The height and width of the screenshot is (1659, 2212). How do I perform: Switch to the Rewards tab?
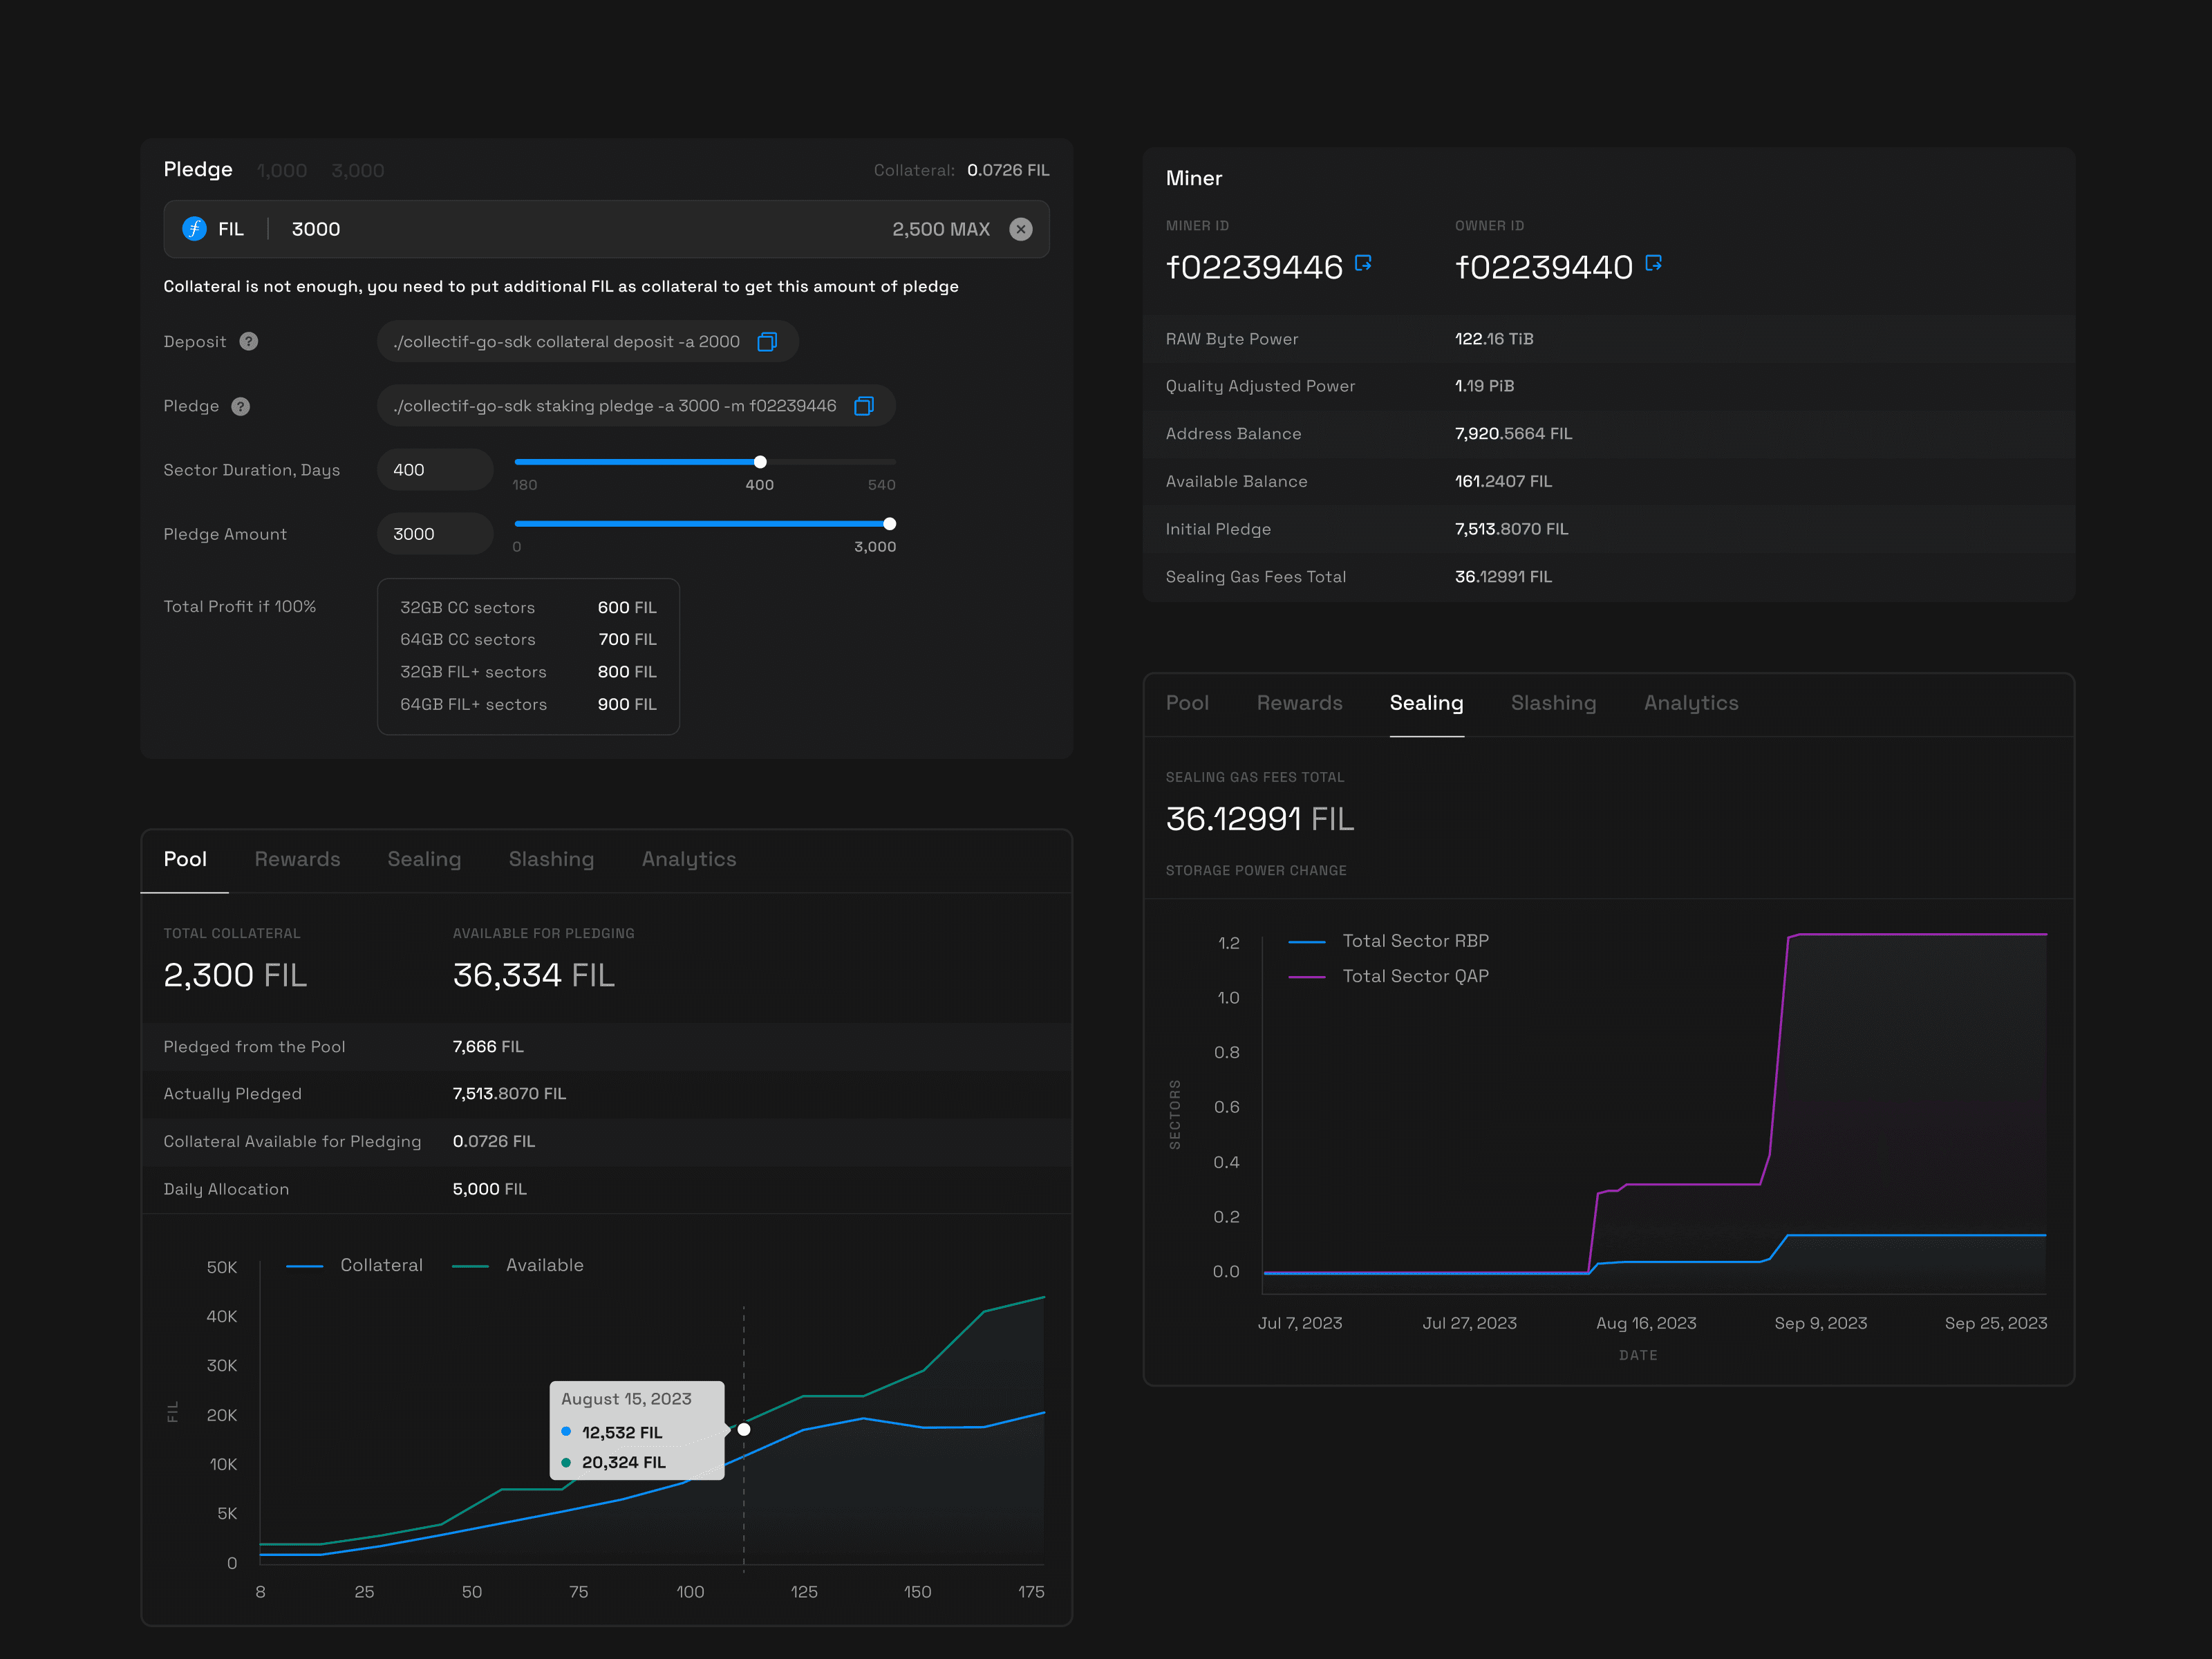click(x=297, y=859)
